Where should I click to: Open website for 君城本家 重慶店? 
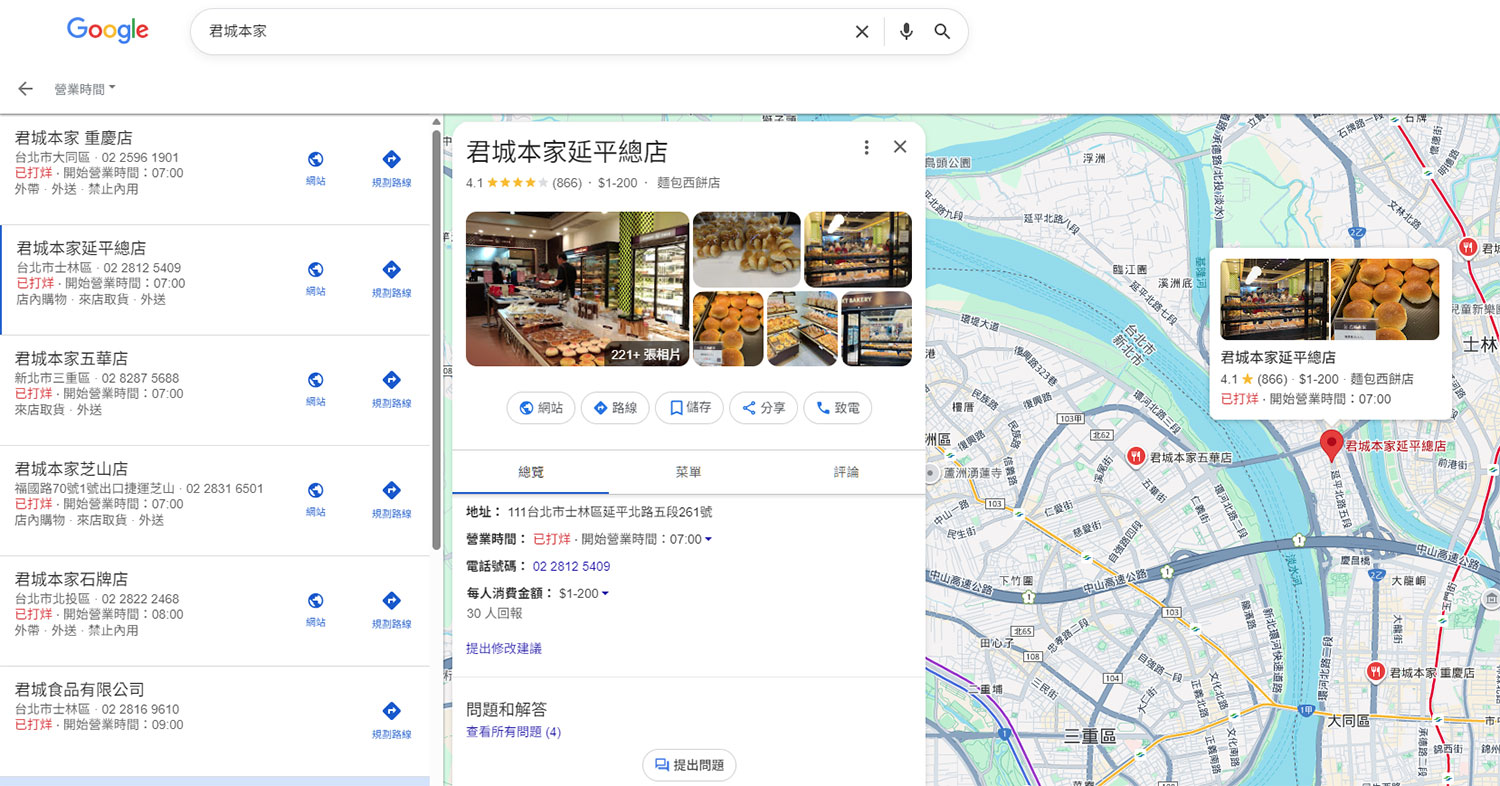pos(316,168)
